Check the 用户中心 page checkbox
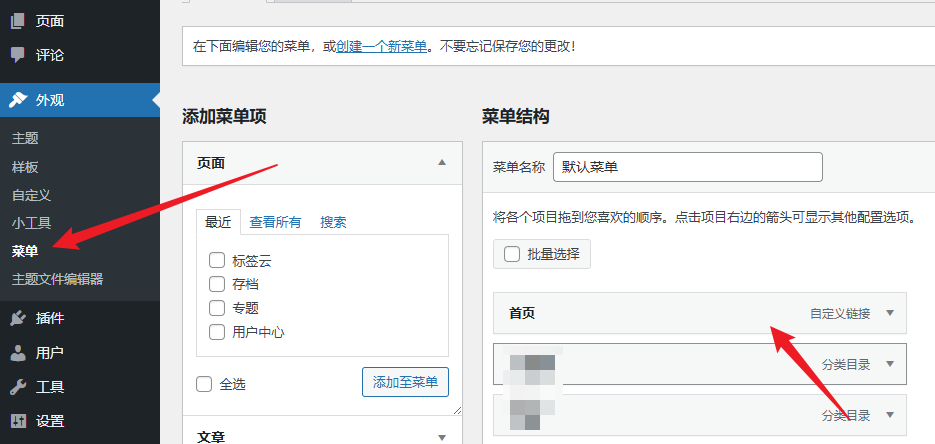This screenshot has height=444, width=935. tap(216, 332)
